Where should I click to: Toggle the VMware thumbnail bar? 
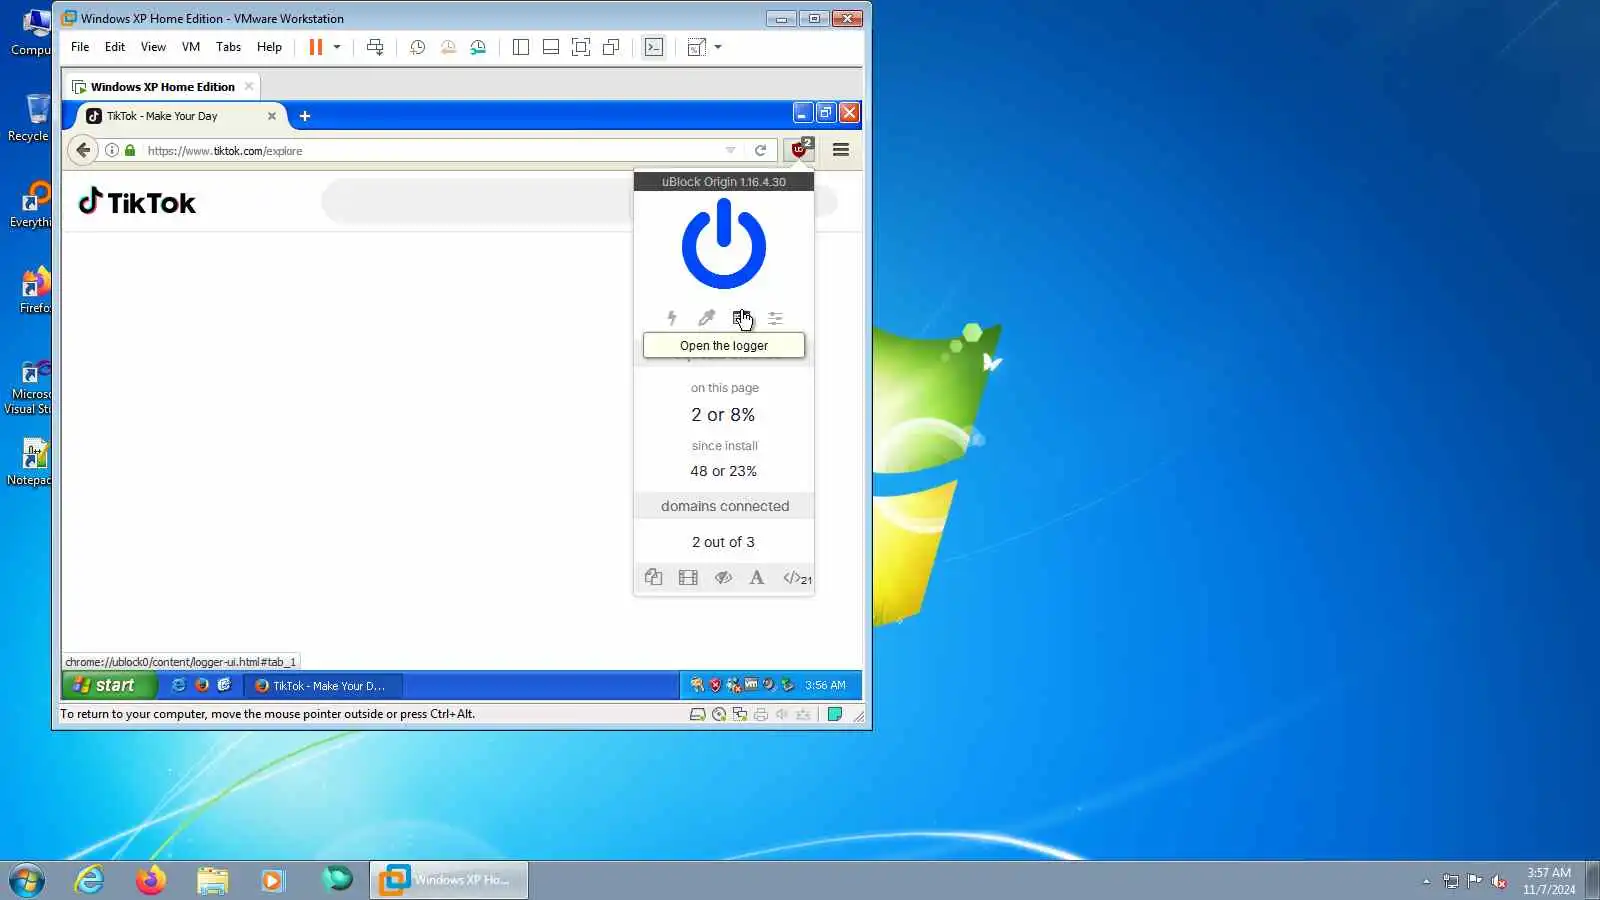coord(551,47)
